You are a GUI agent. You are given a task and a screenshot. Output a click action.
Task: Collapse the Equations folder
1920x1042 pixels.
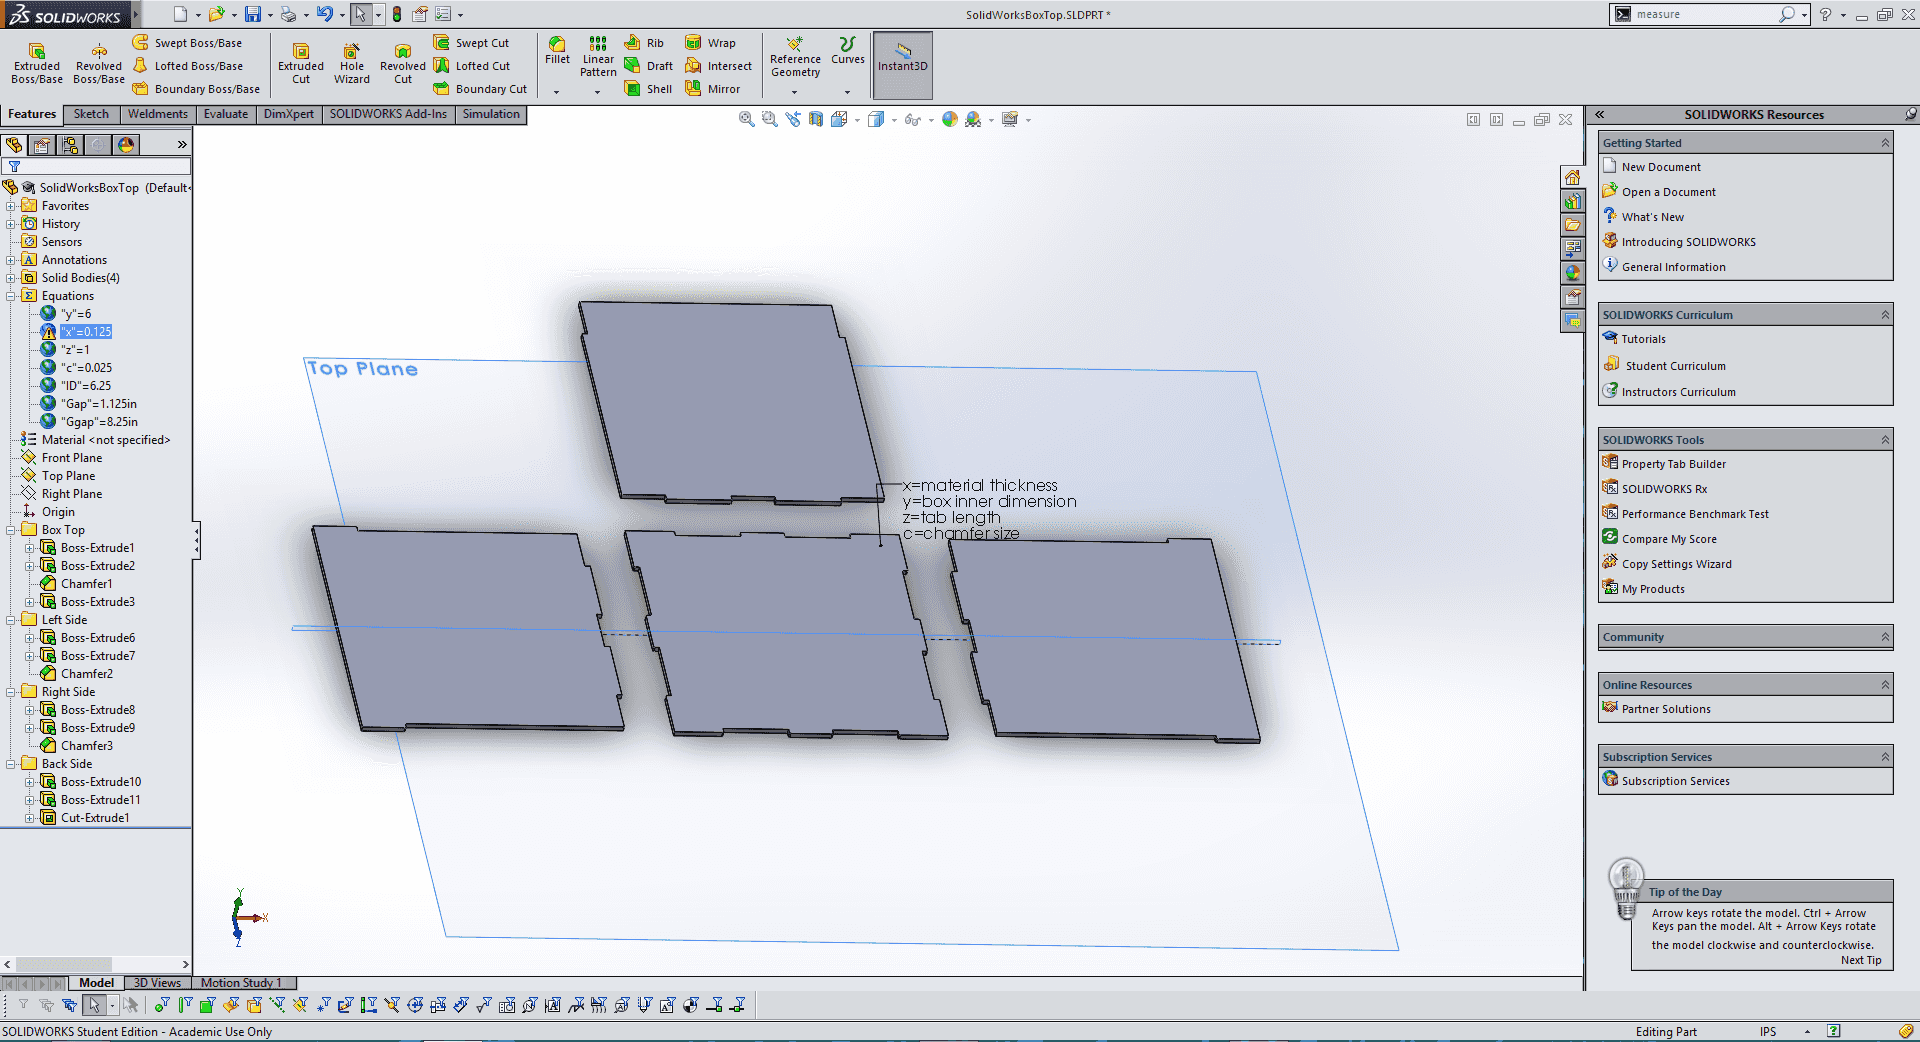11,296
